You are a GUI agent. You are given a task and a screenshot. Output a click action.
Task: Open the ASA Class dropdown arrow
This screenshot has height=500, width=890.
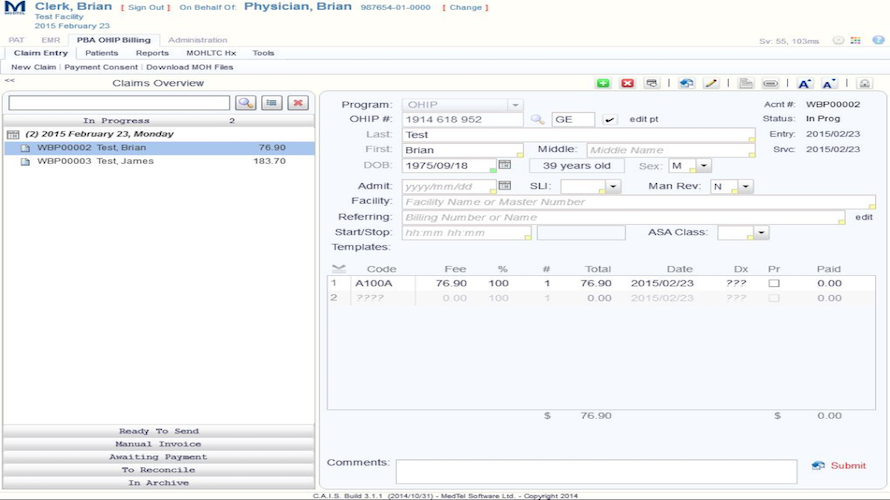point(761,233)
